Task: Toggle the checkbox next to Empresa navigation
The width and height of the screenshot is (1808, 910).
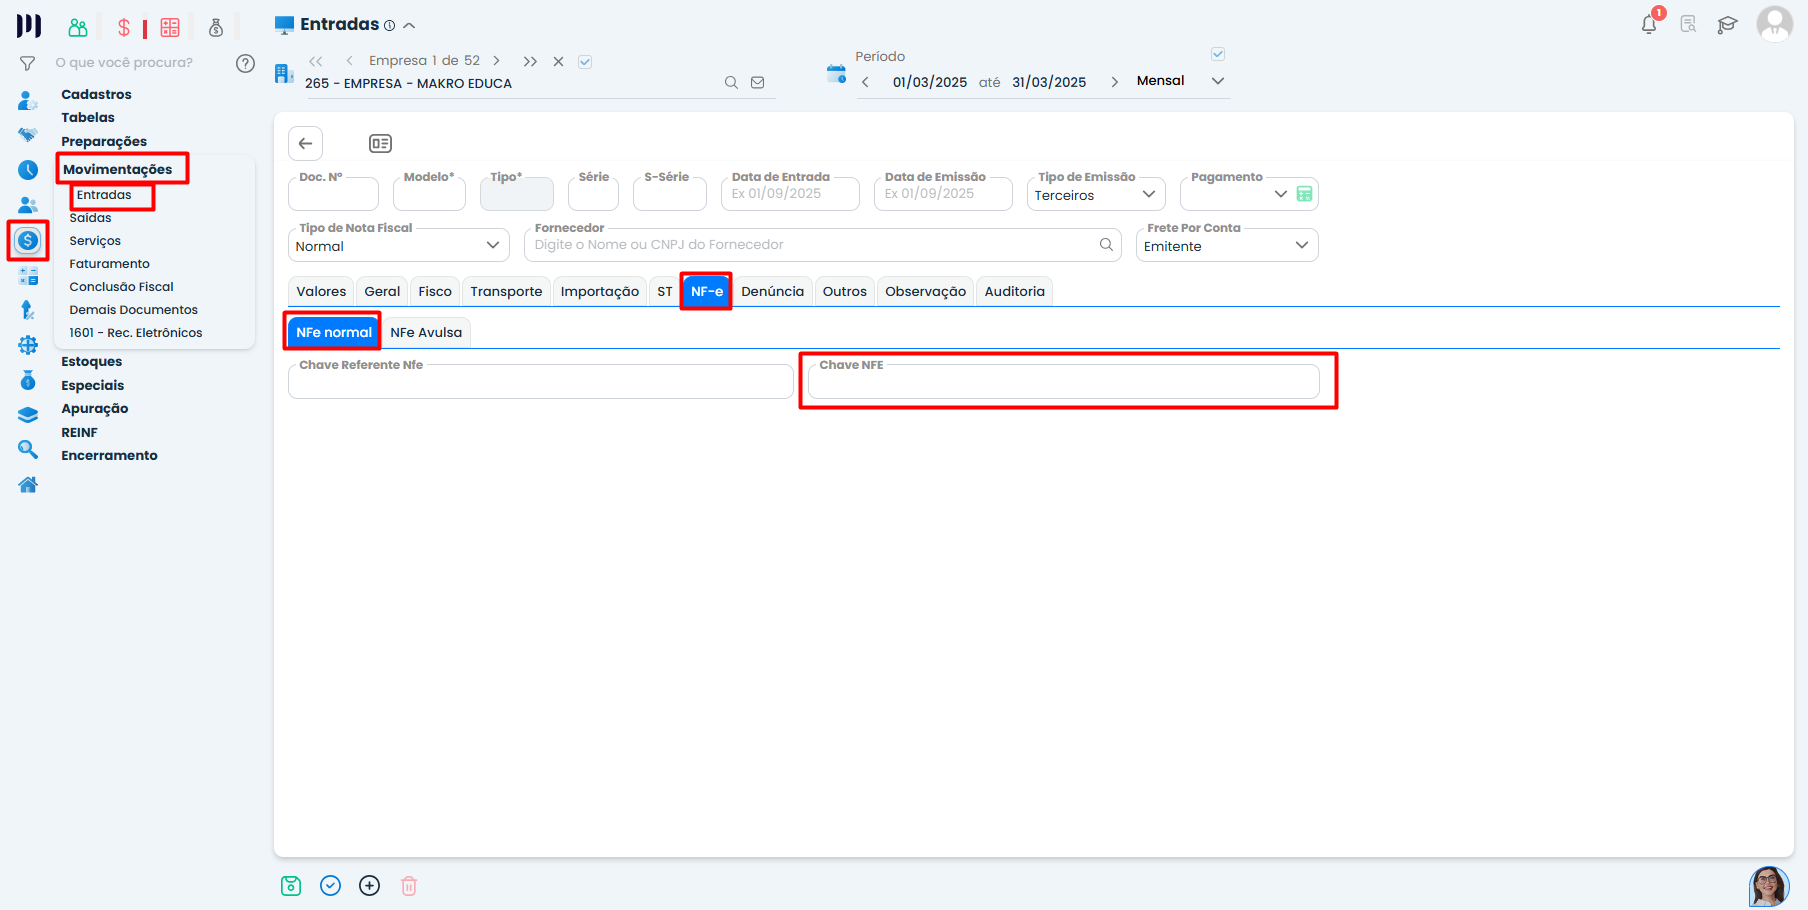Action: pyautogui.click(x=585, y=62)
